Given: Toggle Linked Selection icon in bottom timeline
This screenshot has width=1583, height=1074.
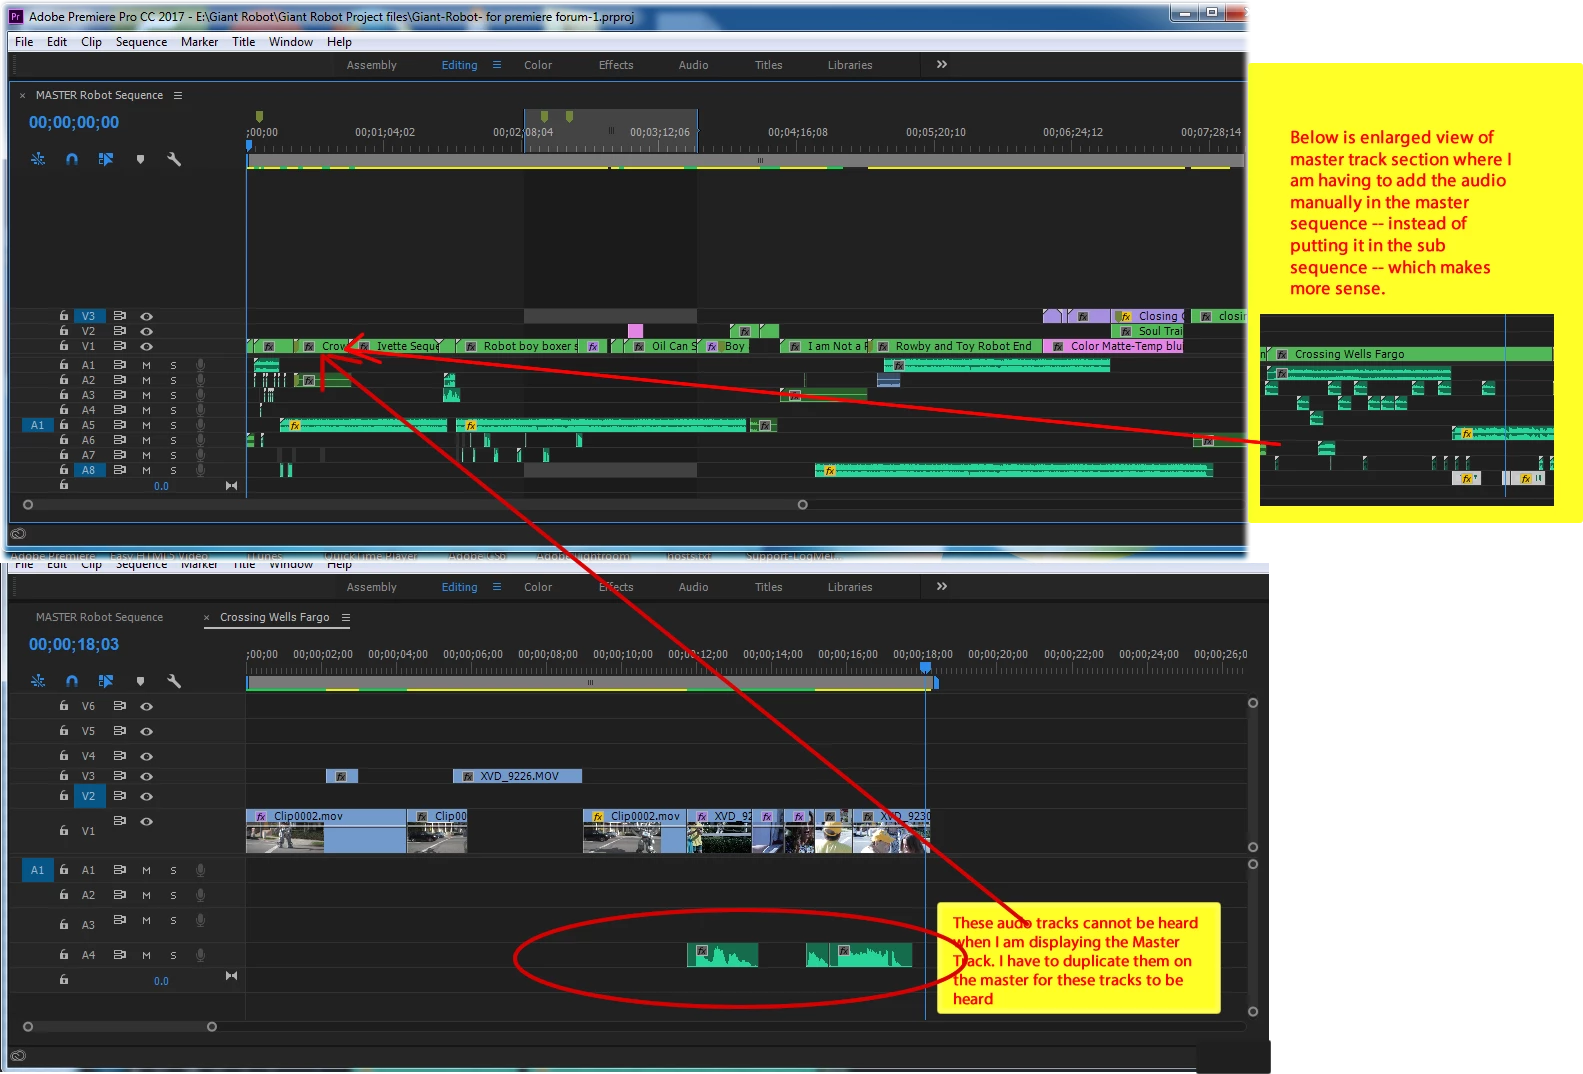Looking at the screenshot, I should 106,681.
